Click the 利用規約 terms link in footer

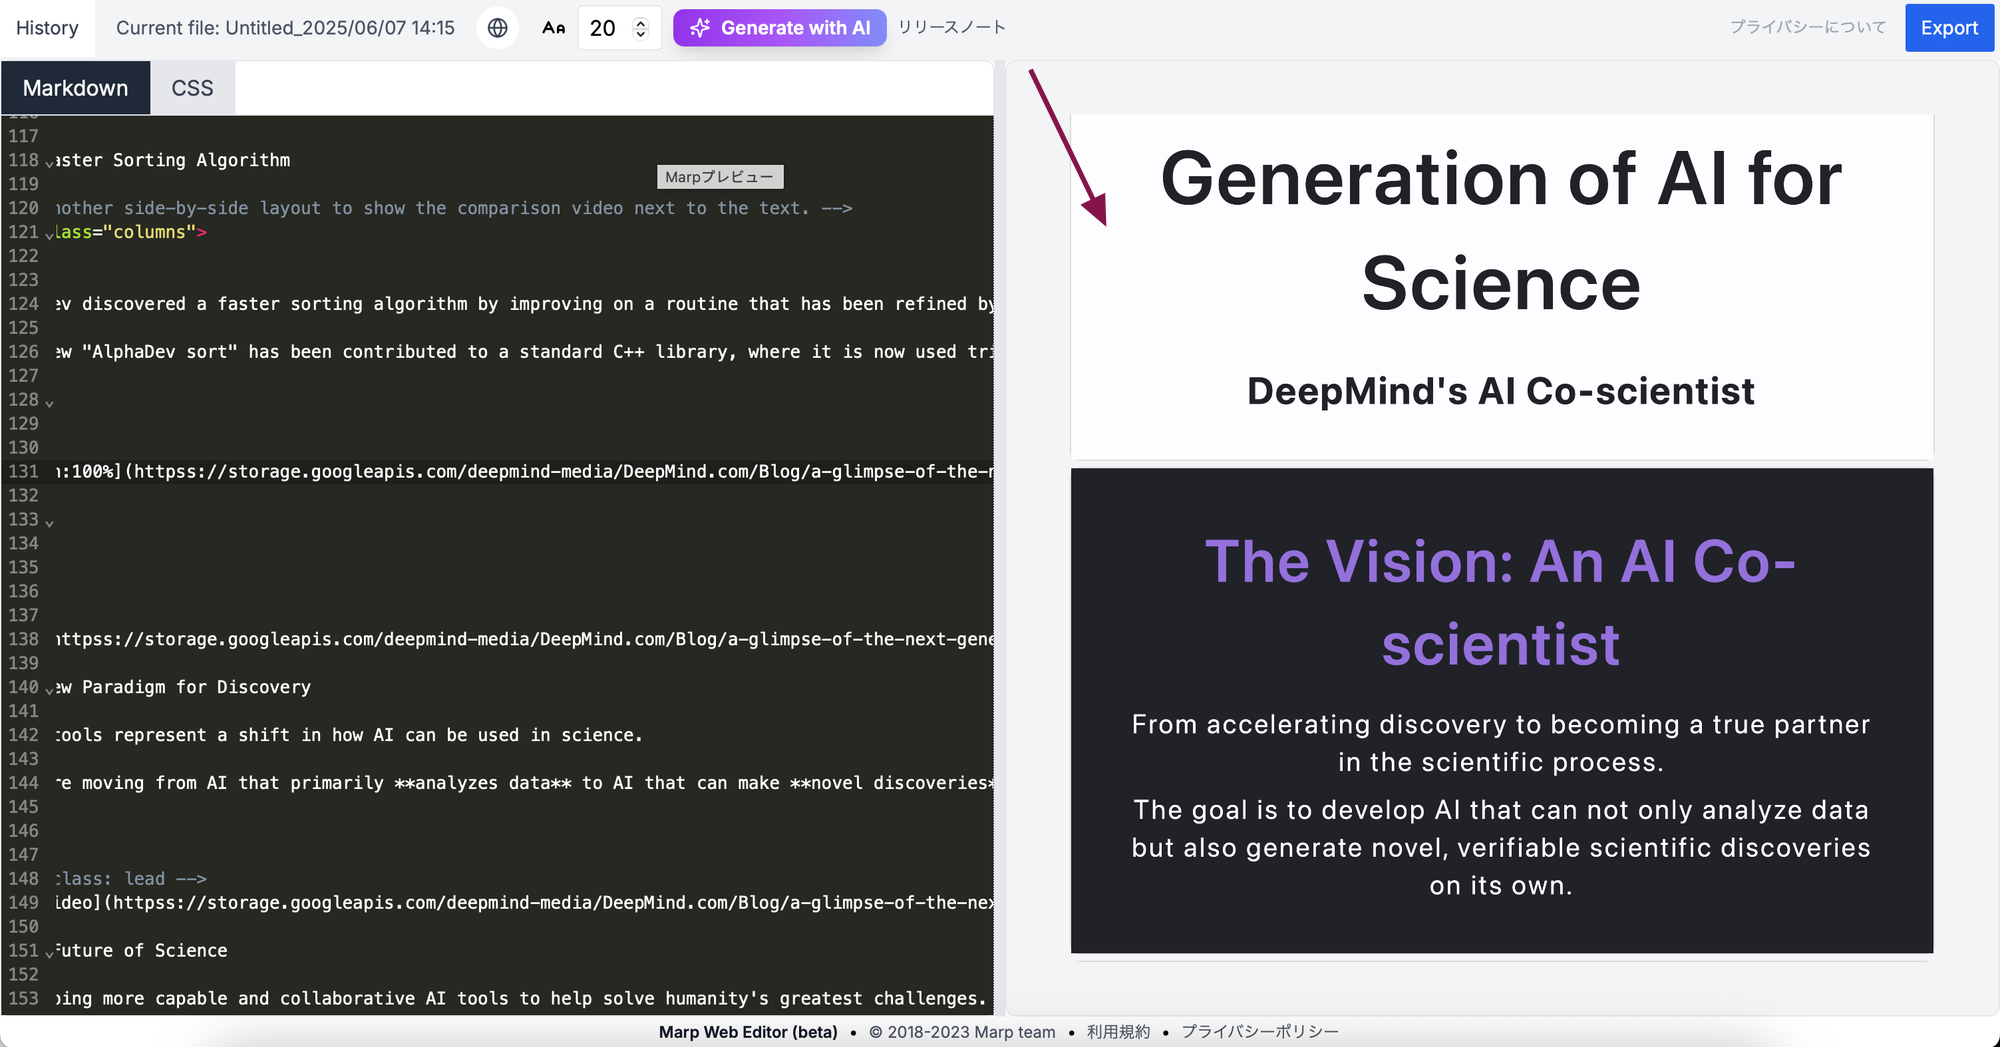pyautogui.click(x=1118, y=1031)
